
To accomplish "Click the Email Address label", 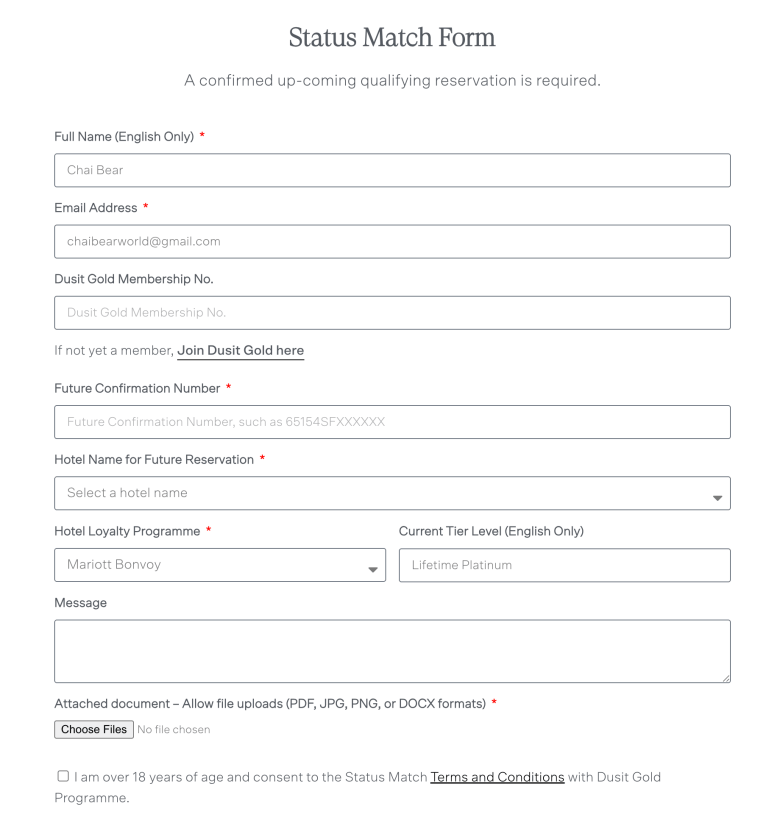I will coord(96,208).
